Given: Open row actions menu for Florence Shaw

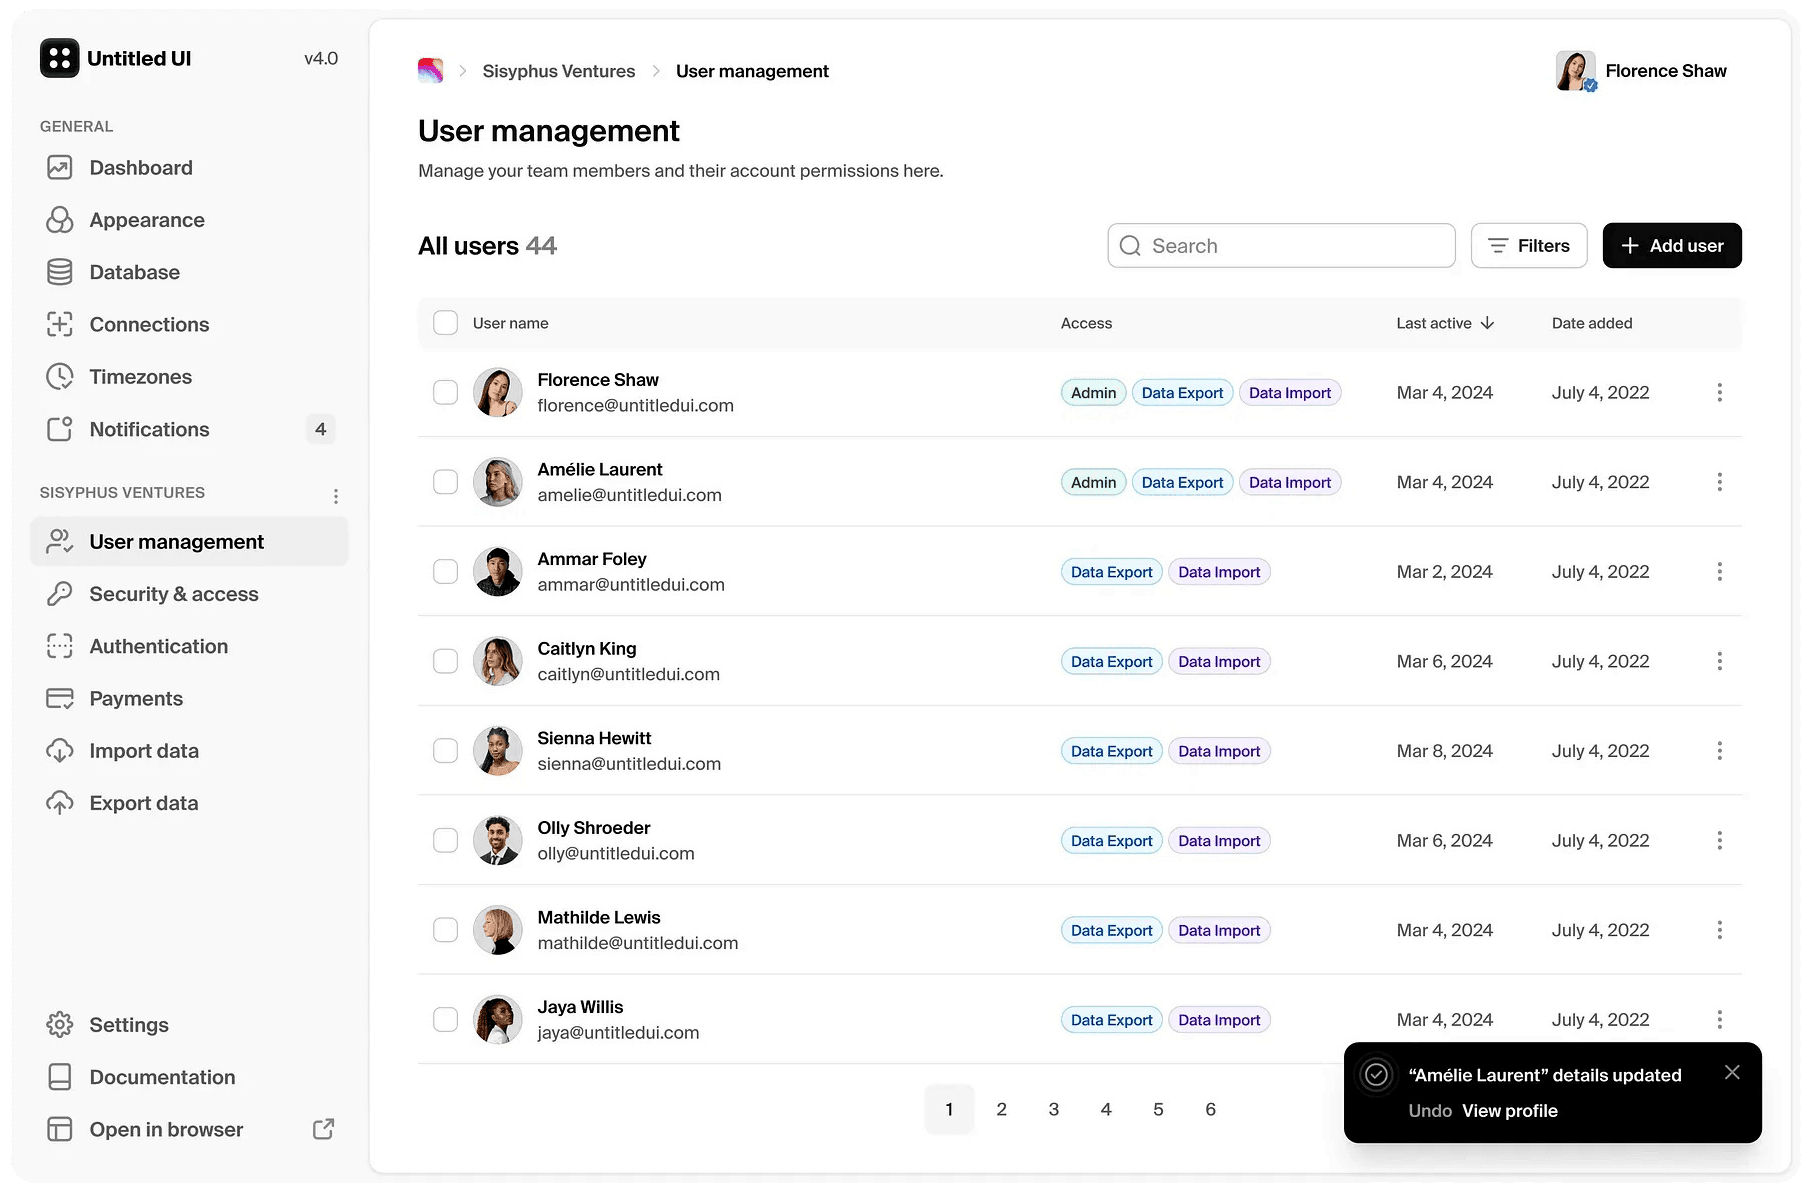Looking at the screenshot, I should 1719,392.
